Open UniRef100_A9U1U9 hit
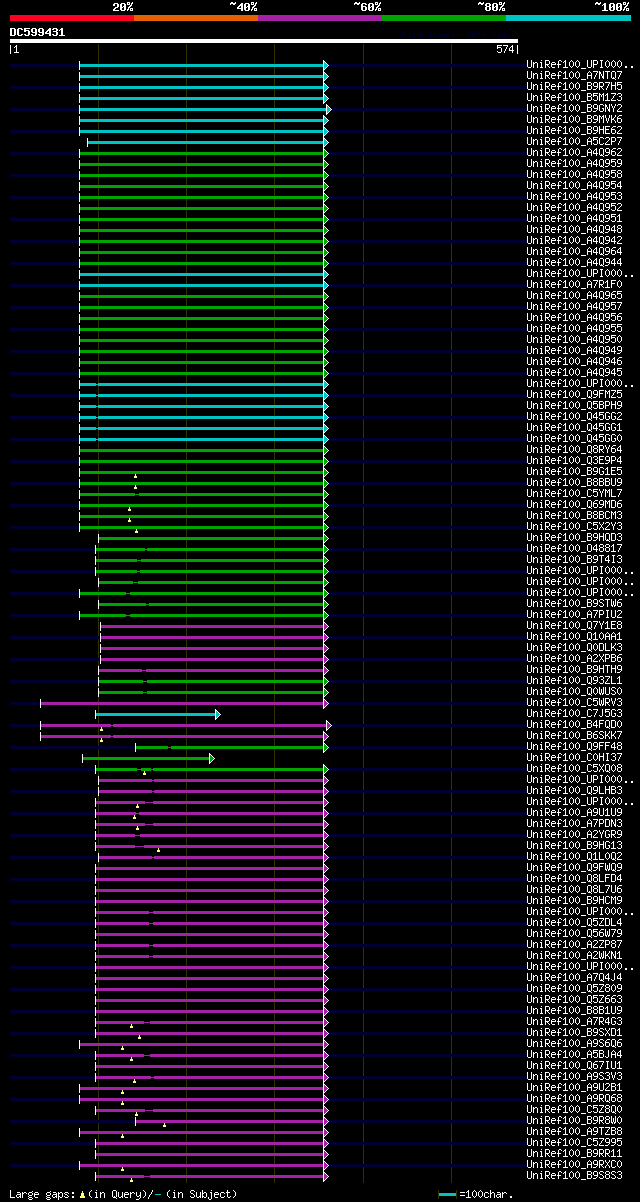Screen dimensions: 640x1202 pyautogui.click(x=574, y=812)
